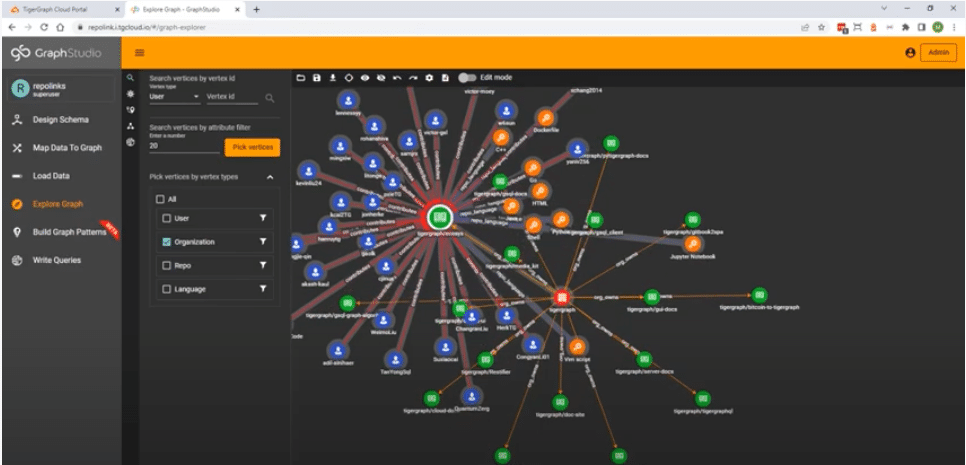
Task: Click the Jupyter Notebook language node
Action: click(693, 244)
